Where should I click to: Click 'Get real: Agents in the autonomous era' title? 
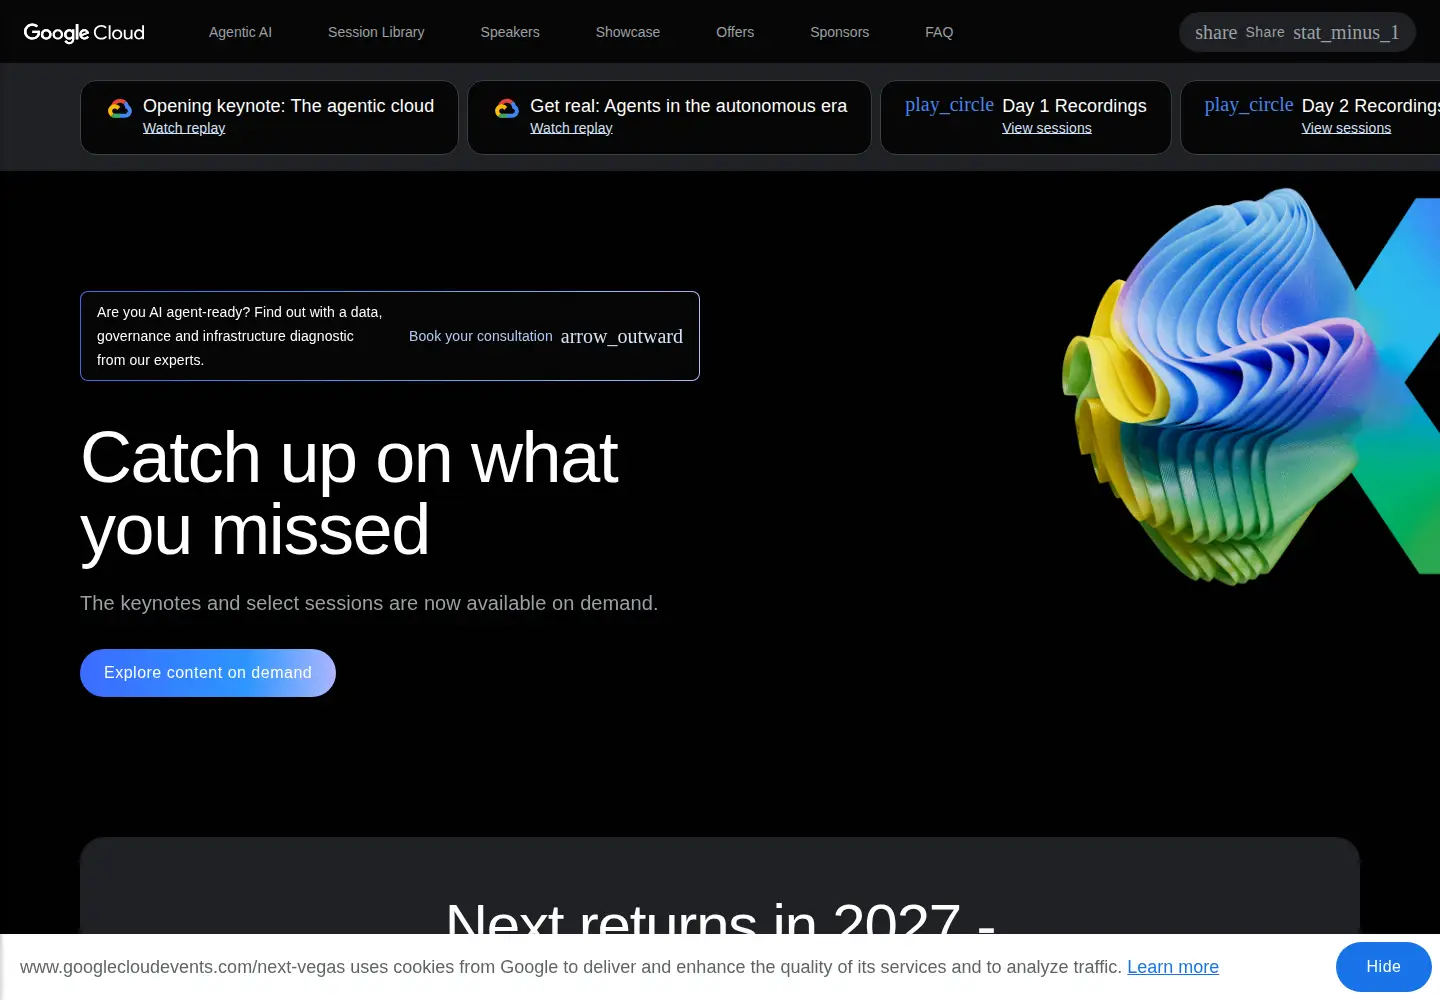tap(688, 106)
